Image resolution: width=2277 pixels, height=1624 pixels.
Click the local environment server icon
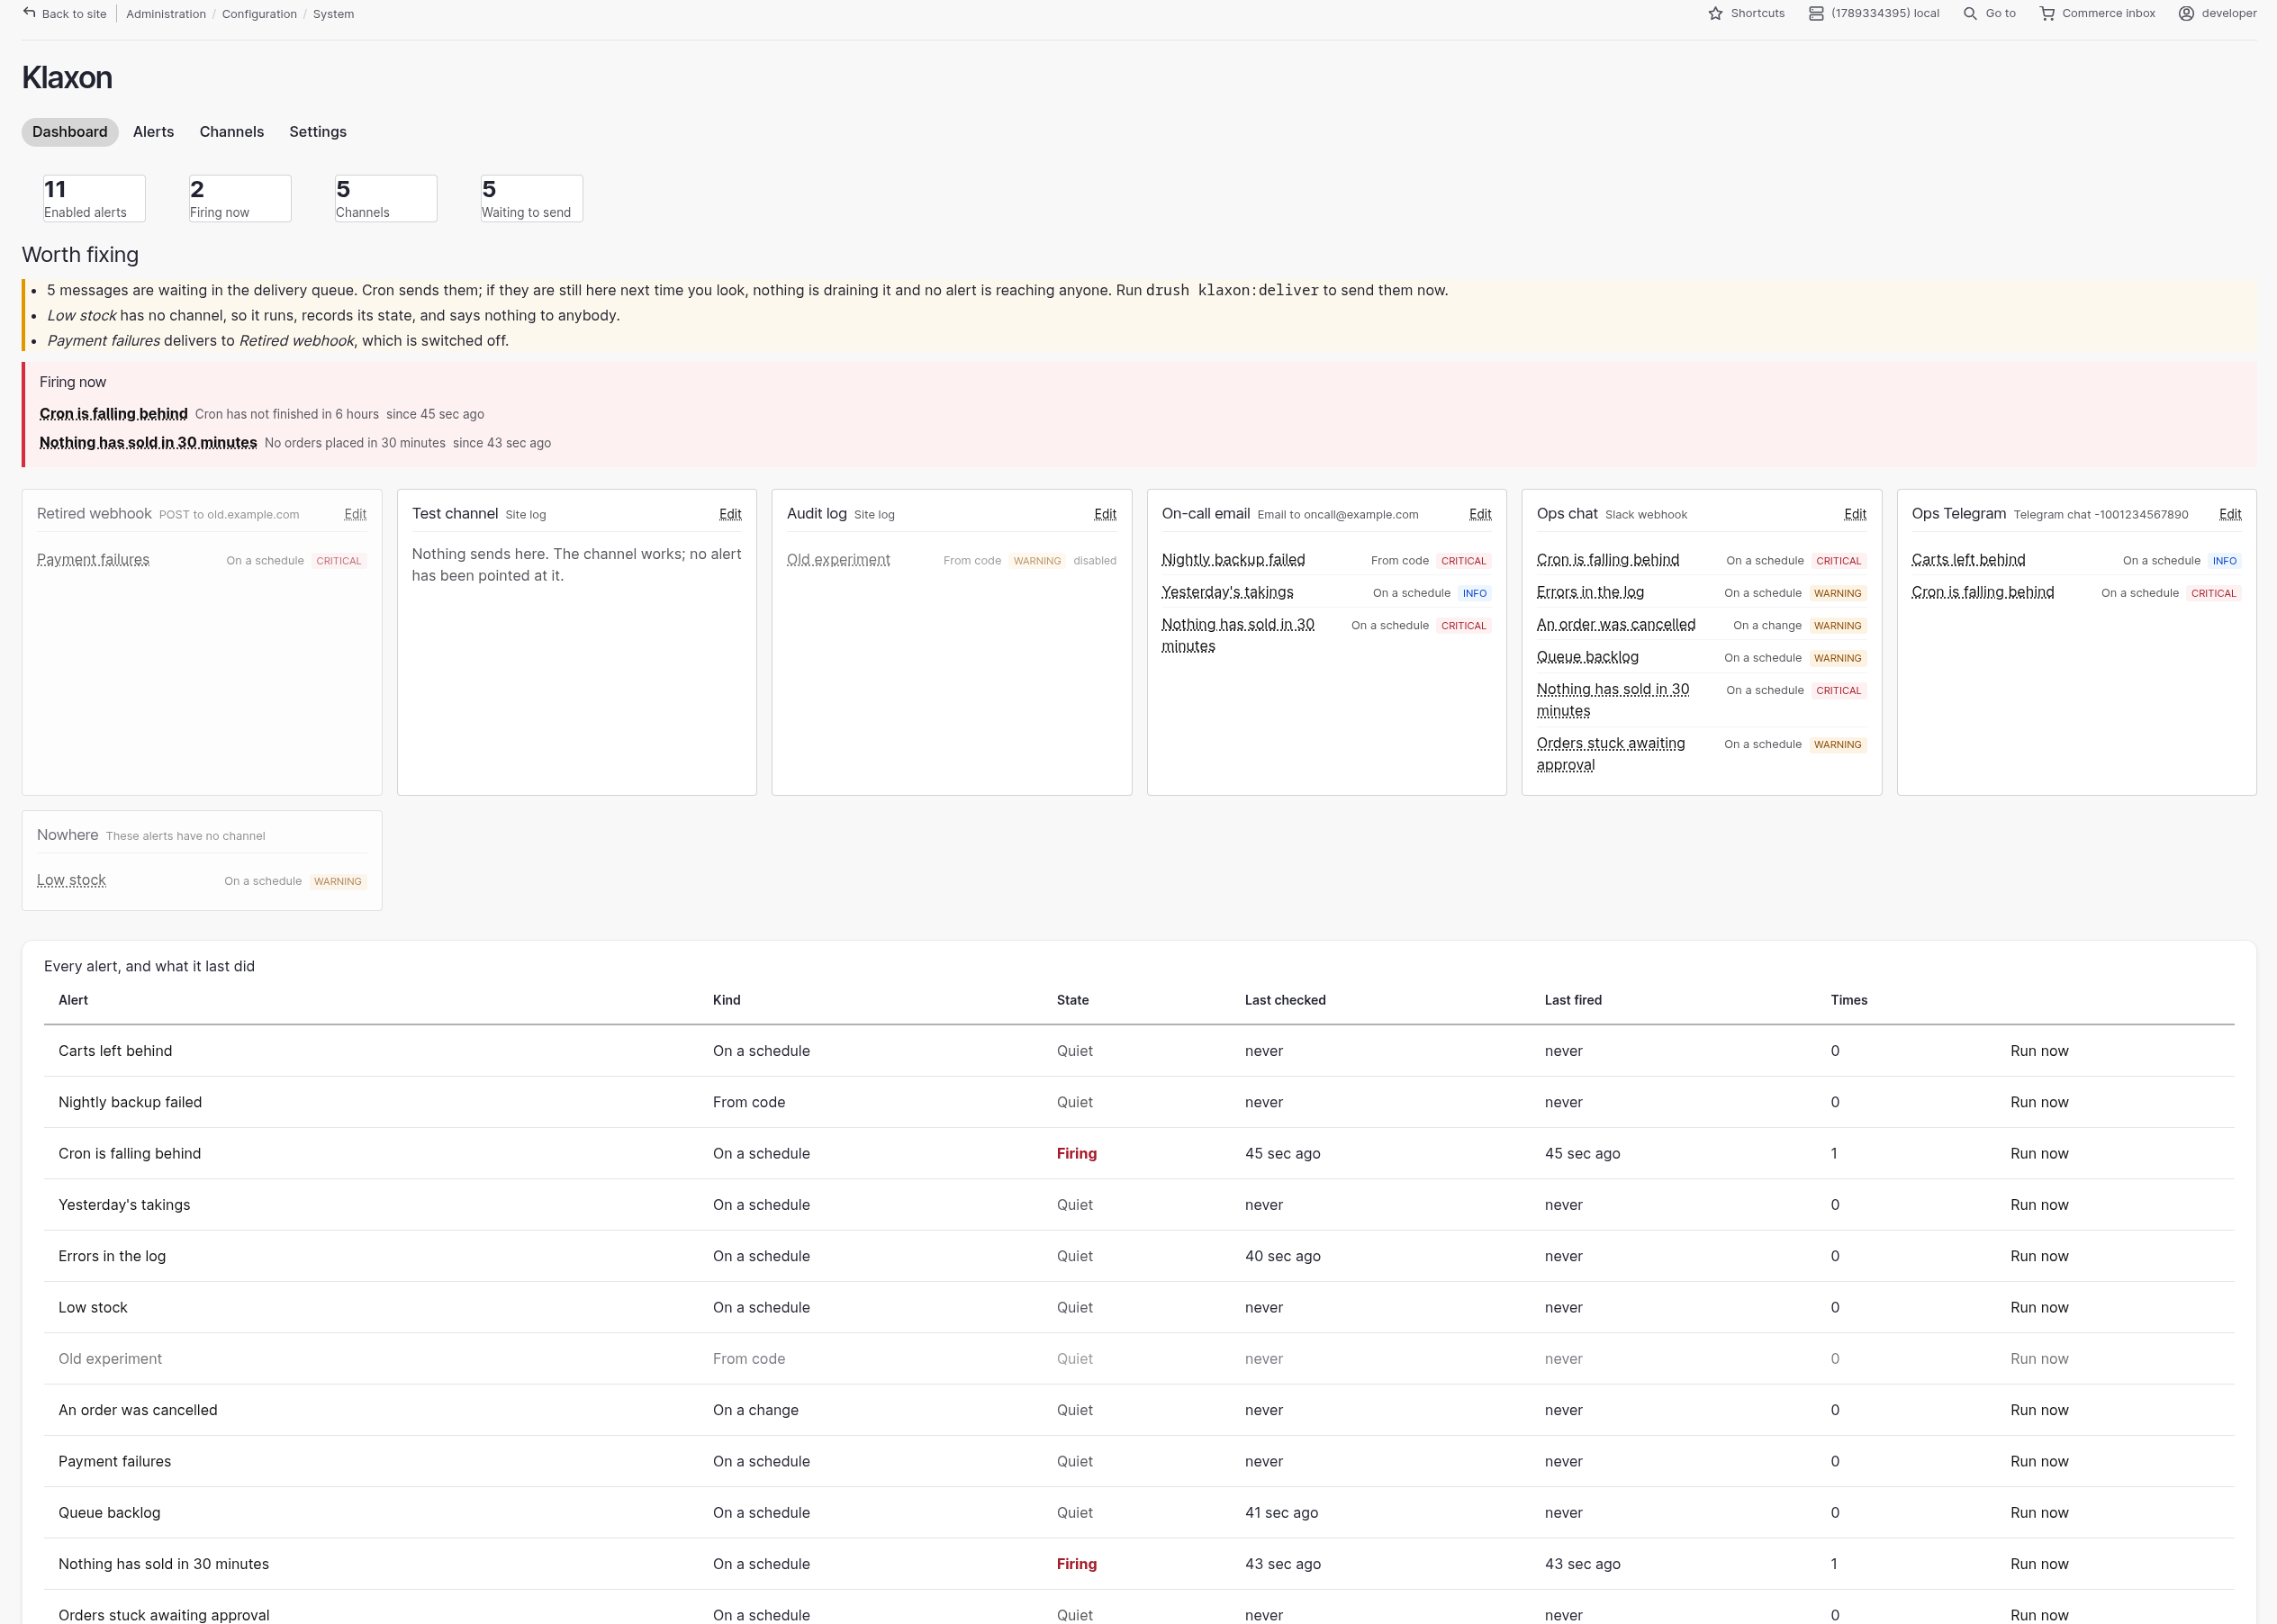1816,14
